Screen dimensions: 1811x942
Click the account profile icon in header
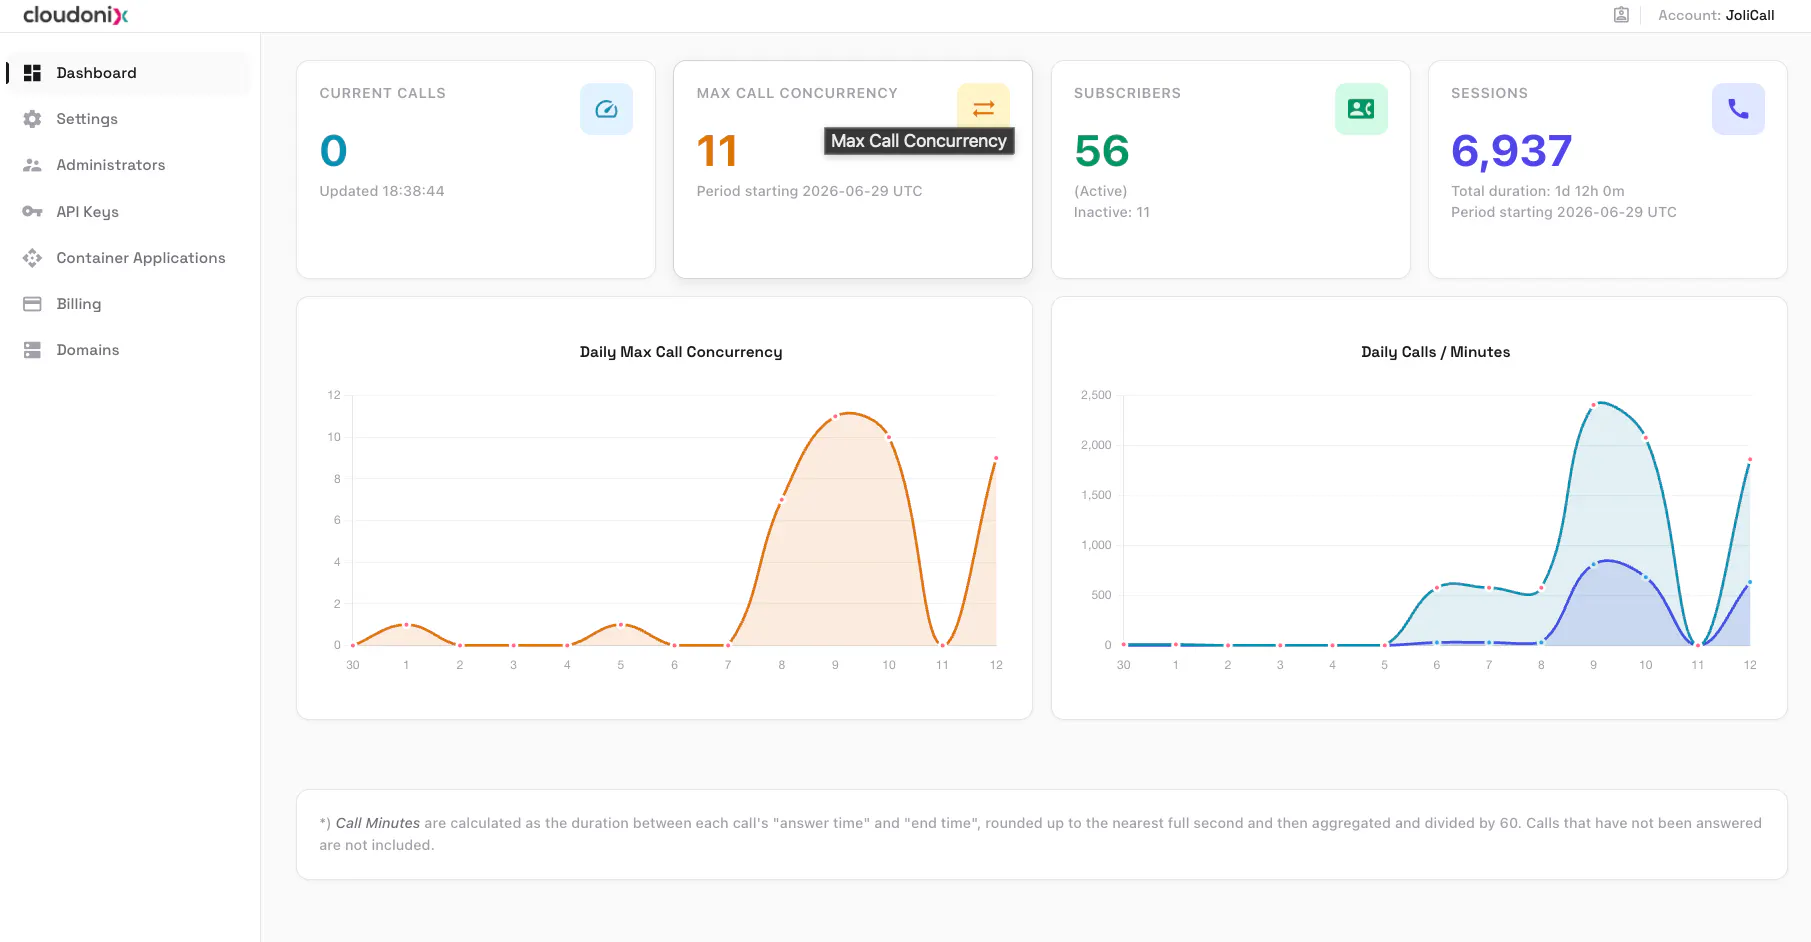[x=1621, y=15]
